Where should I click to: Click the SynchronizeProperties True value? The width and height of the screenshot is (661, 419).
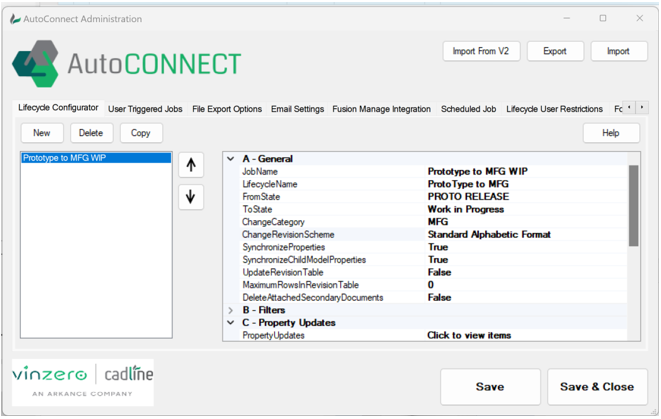tap(438, 247)
